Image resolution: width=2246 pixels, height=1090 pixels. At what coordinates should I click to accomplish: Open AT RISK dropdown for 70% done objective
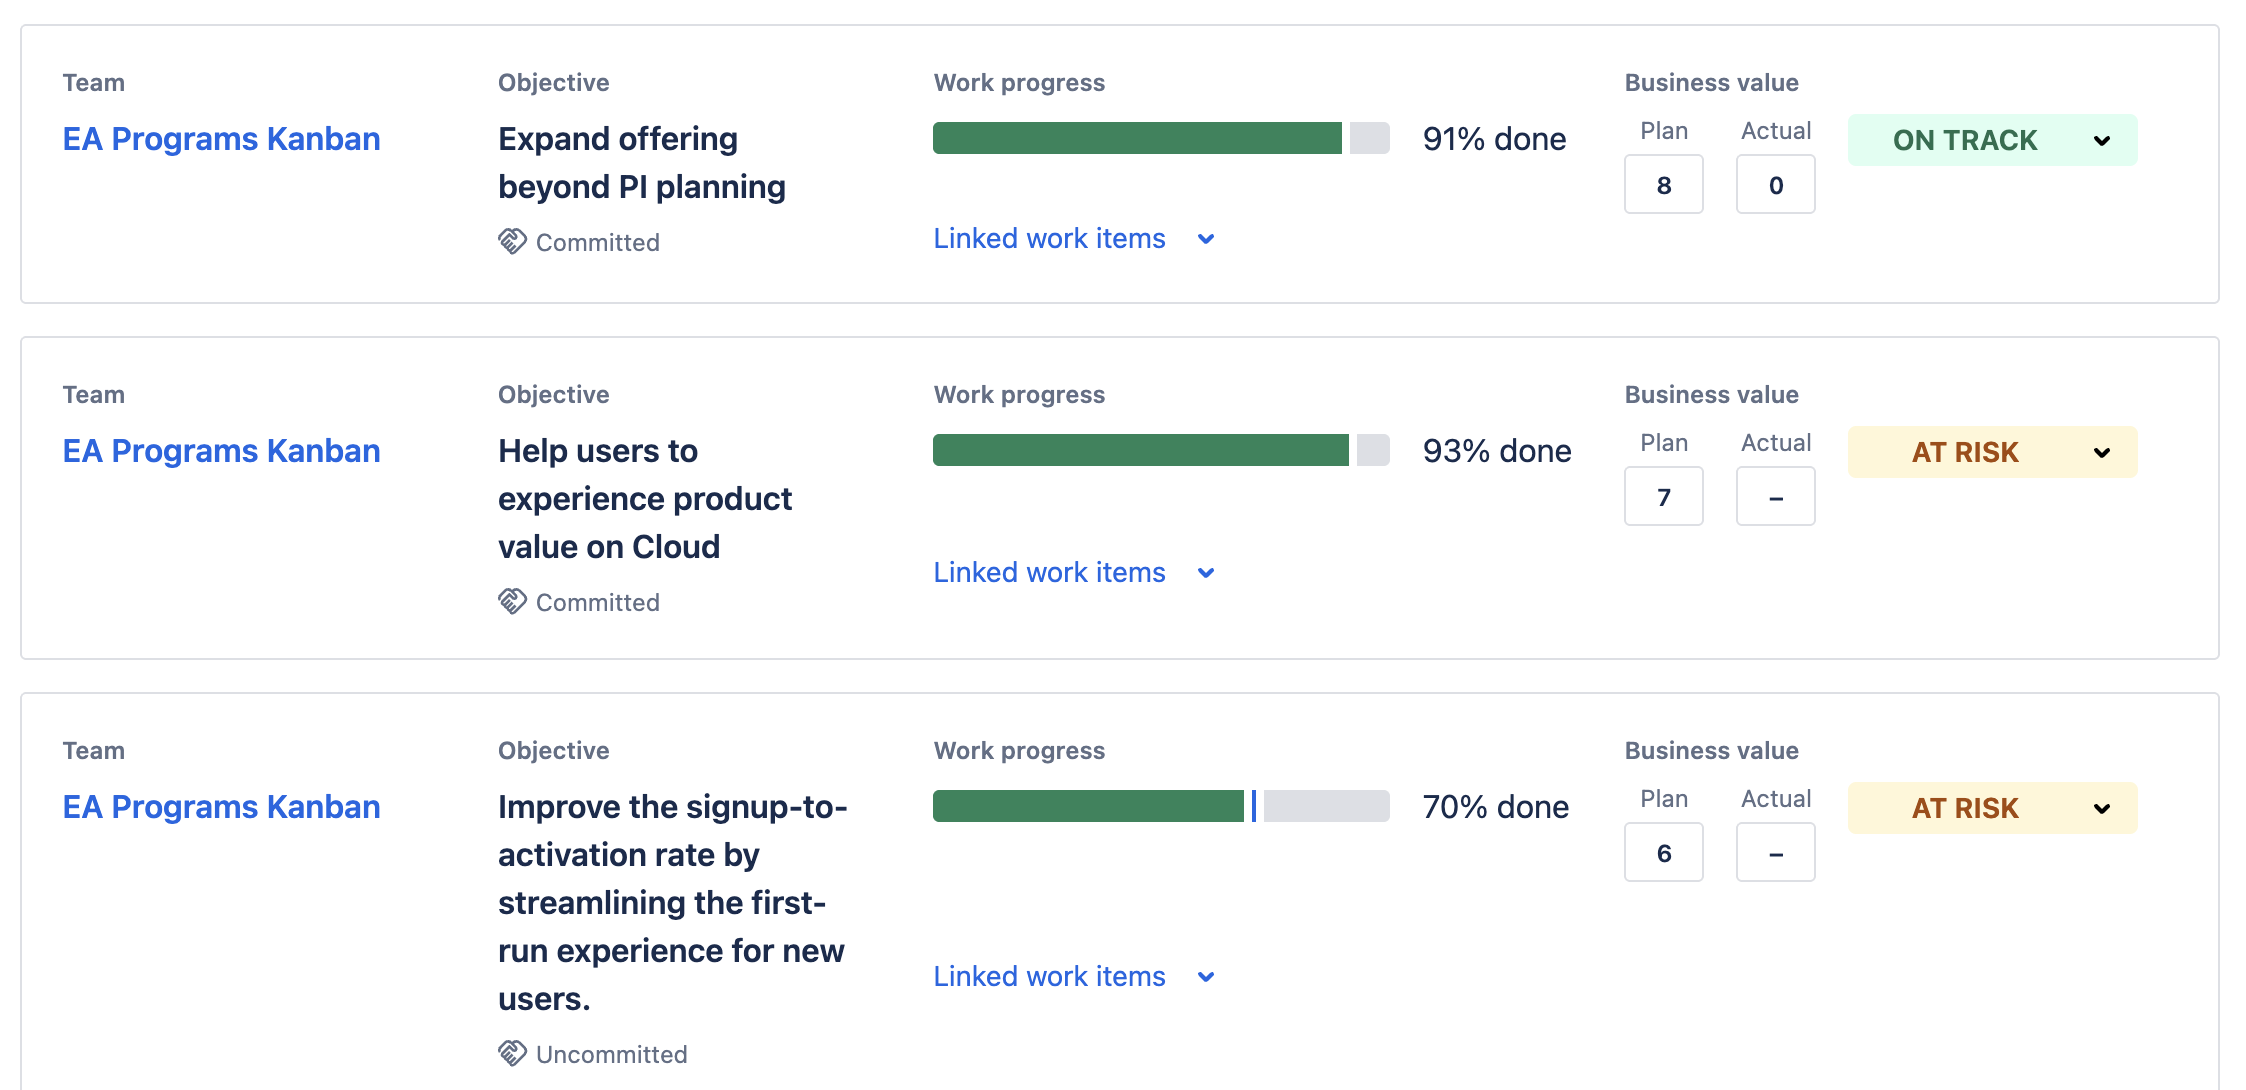click(1992, 808)
